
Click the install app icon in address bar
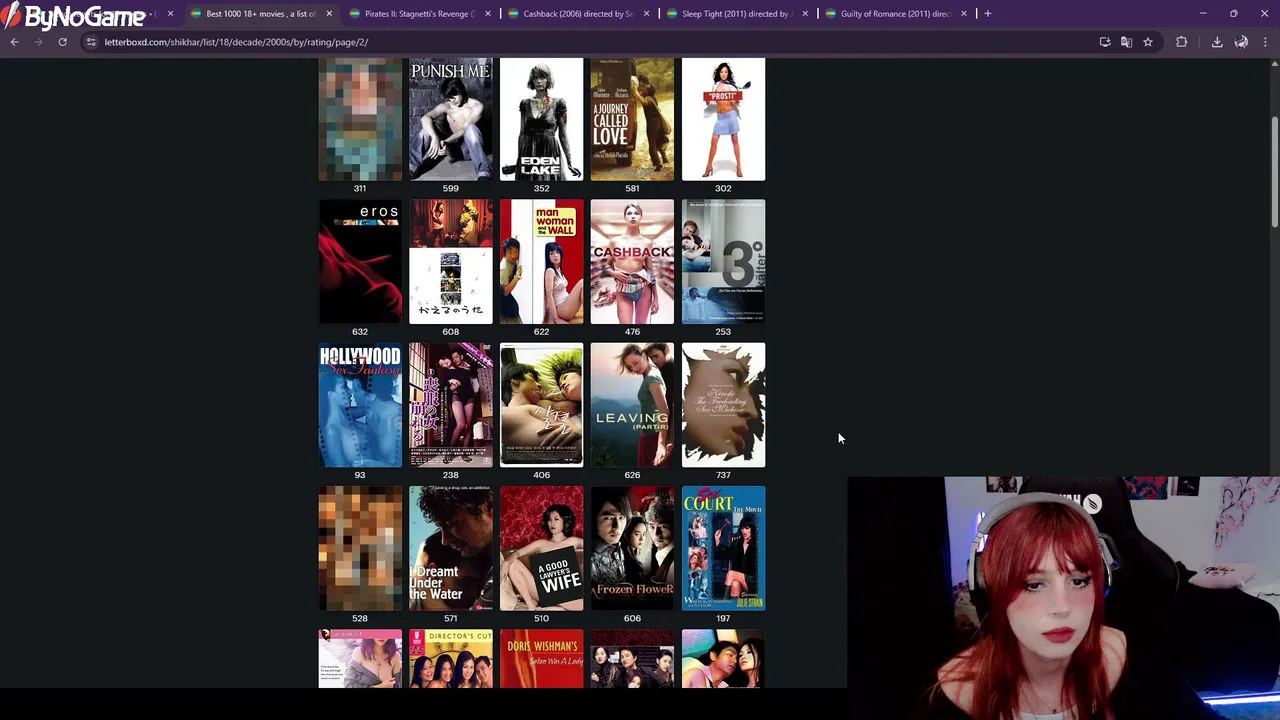click(1105, 42)
